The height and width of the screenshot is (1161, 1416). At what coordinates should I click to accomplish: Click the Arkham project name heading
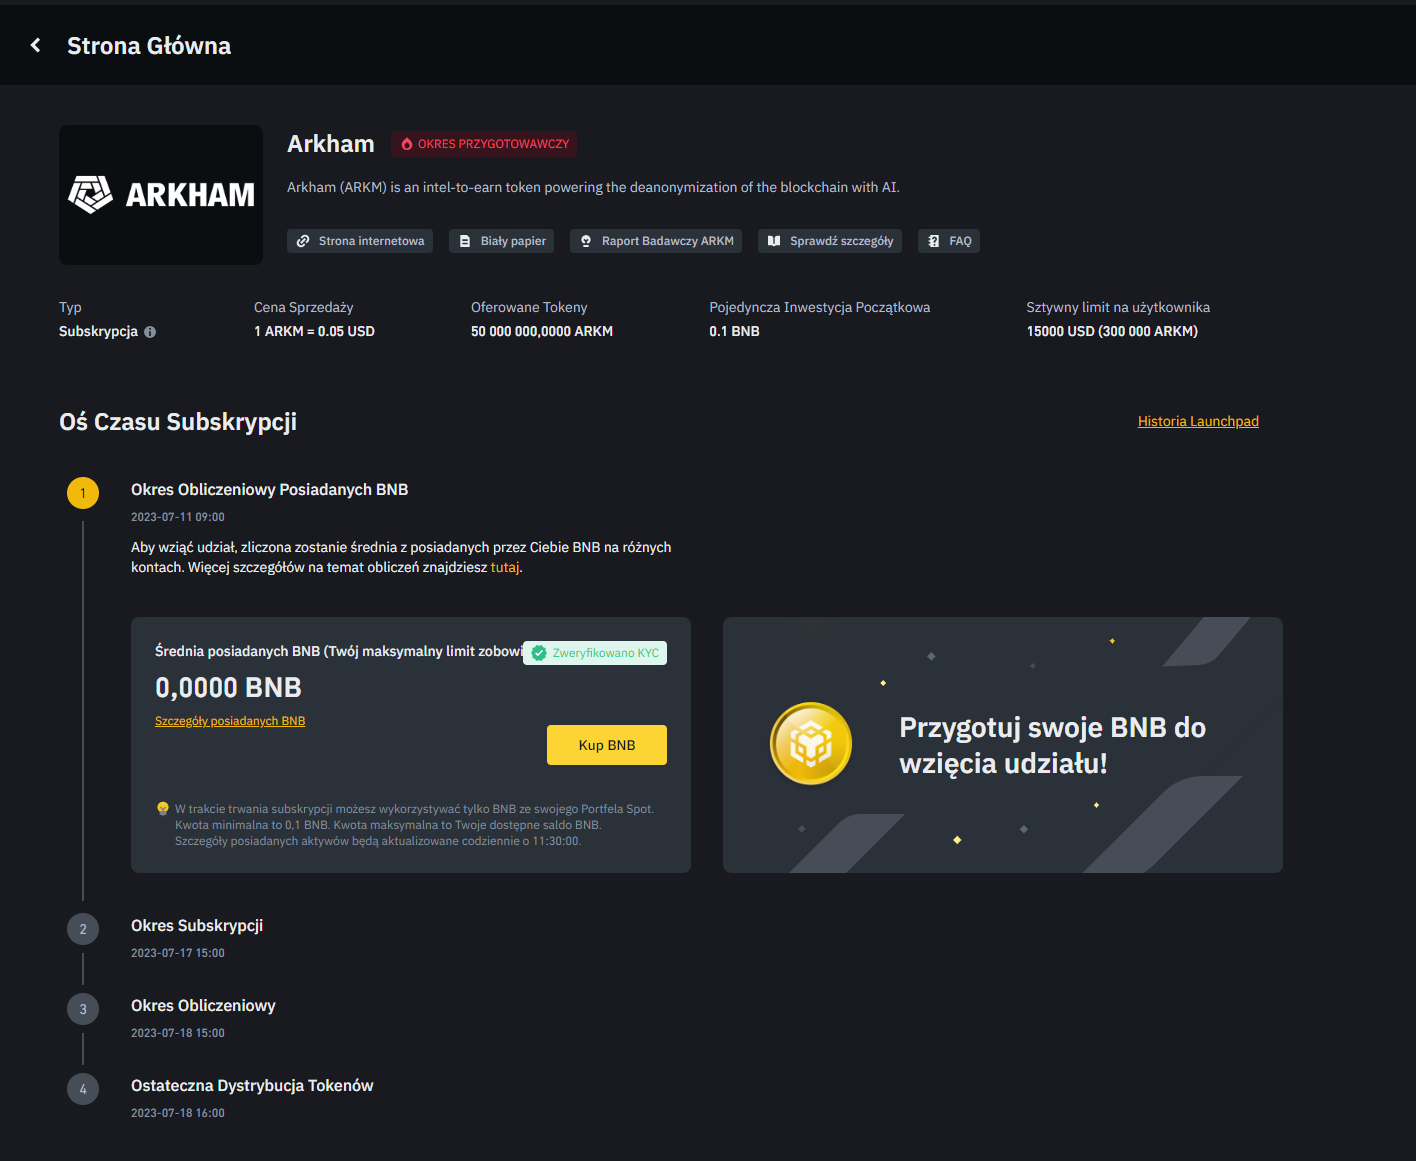point(331,144)
